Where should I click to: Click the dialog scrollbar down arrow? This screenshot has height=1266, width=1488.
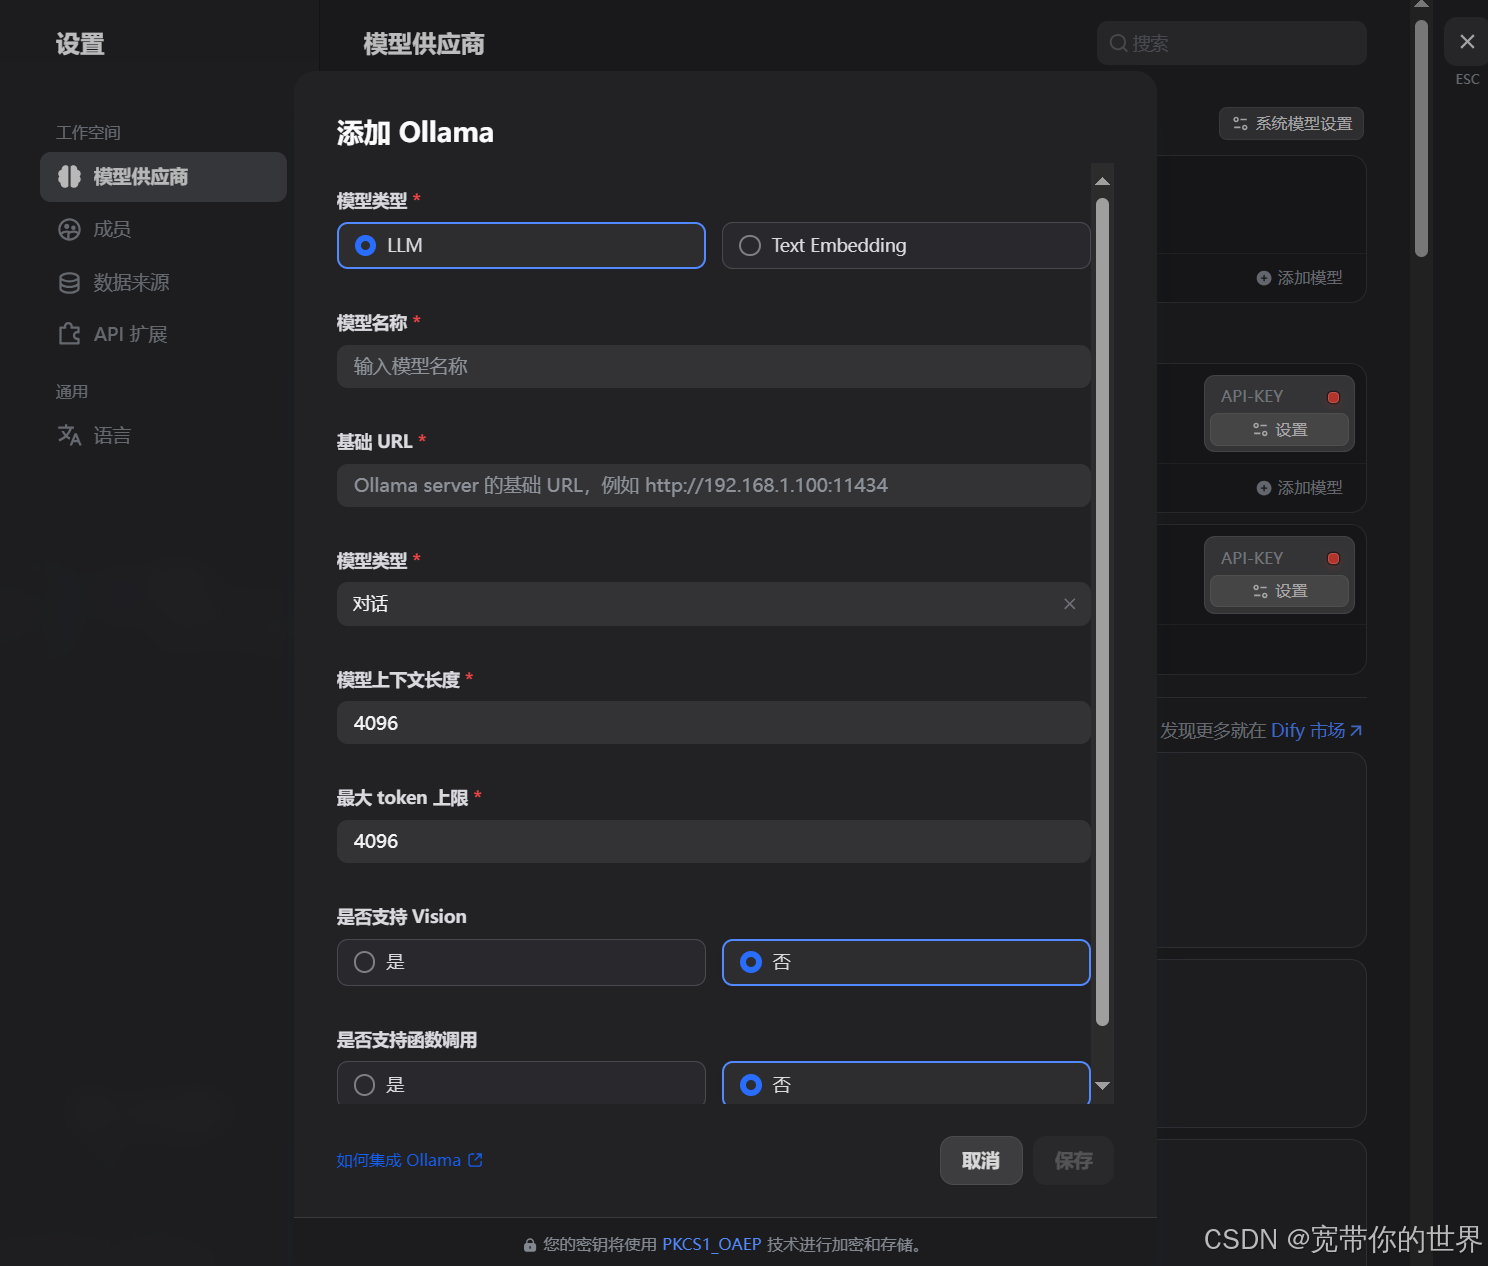click(x=1102, y=1086)
